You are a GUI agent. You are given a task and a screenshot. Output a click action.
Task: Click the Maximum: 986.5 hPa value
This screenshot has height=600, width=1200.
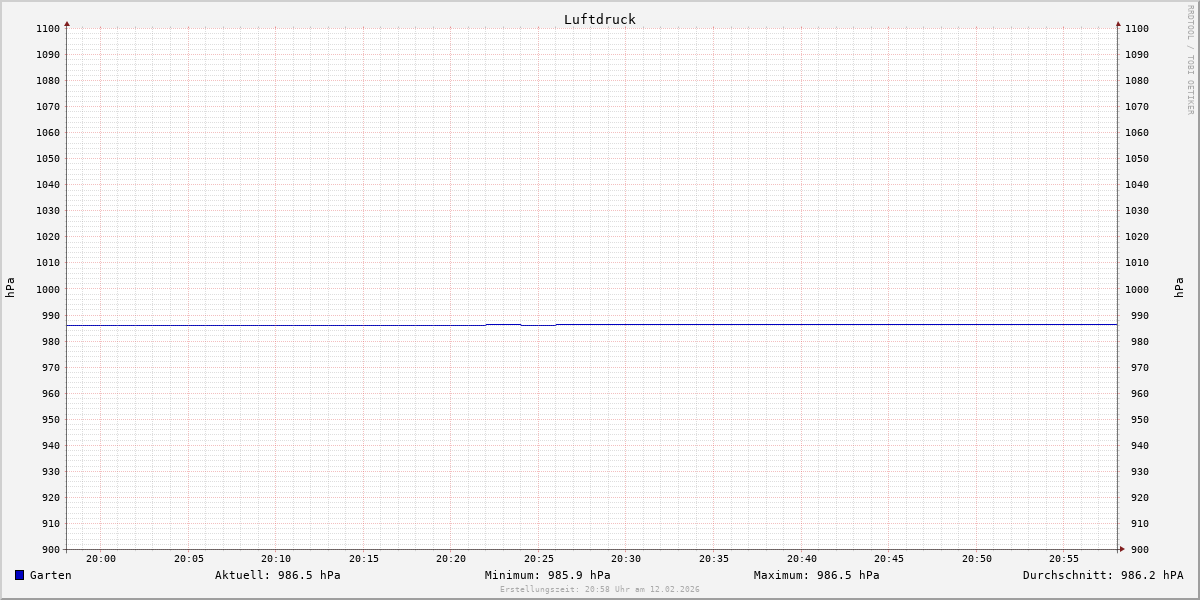(x=816, y=575)
